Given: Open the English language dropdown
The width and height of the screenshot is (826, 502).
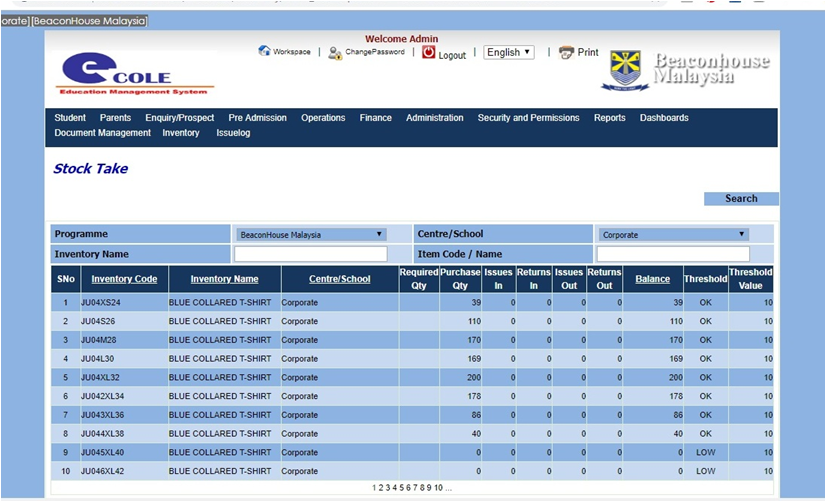Looking at the screenshot, I should tap(509, 52).
